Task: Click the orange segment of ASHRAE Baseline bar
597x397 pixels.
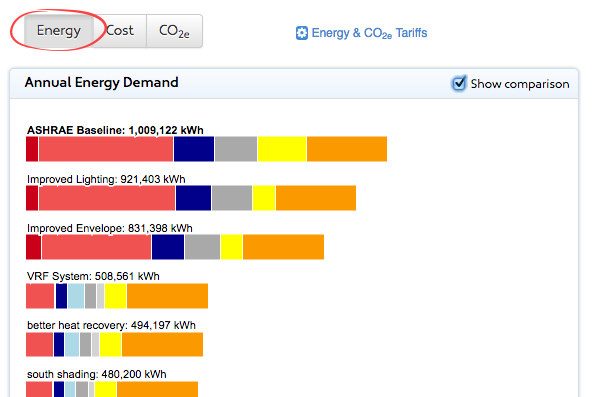Action: pos(347,149)
